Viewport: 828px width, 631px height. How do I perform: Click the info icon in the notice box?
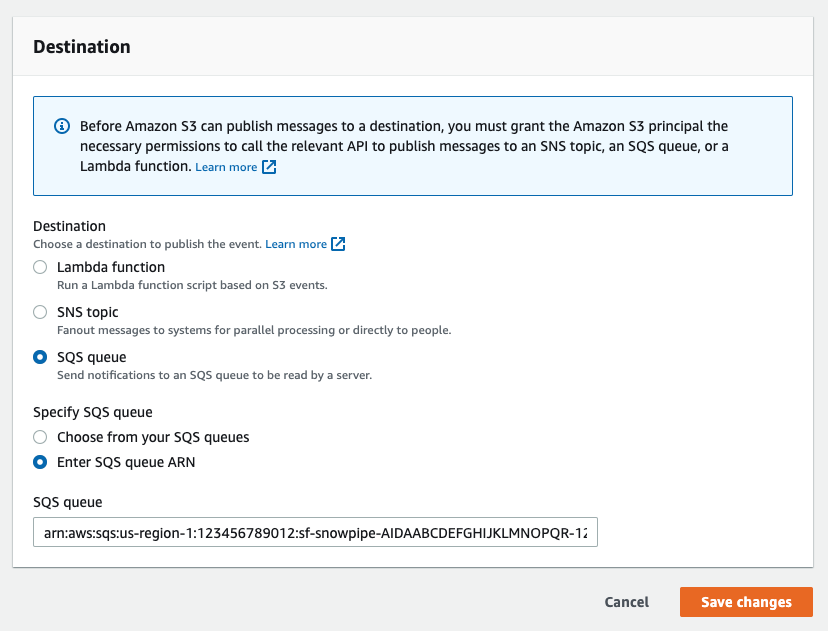(62, 127)
